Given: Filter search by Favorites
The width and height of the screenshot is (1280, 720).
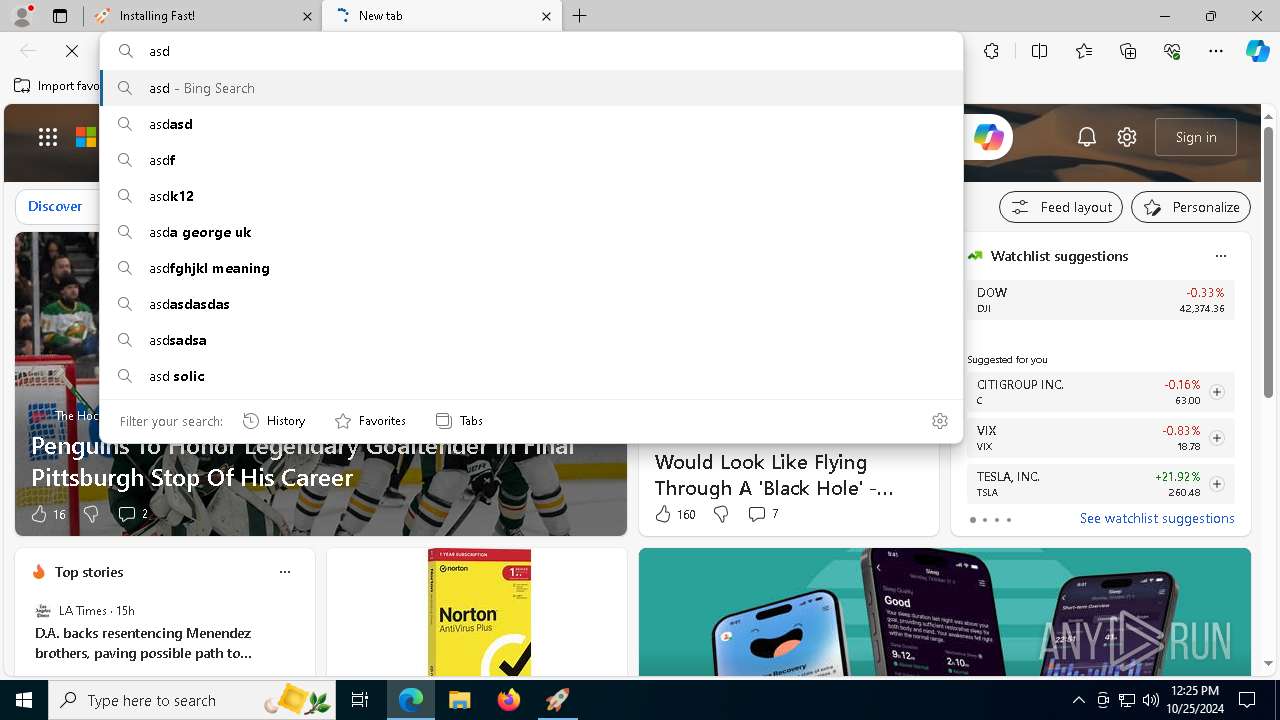Looking at the screenshot, I should pos(370,421).
